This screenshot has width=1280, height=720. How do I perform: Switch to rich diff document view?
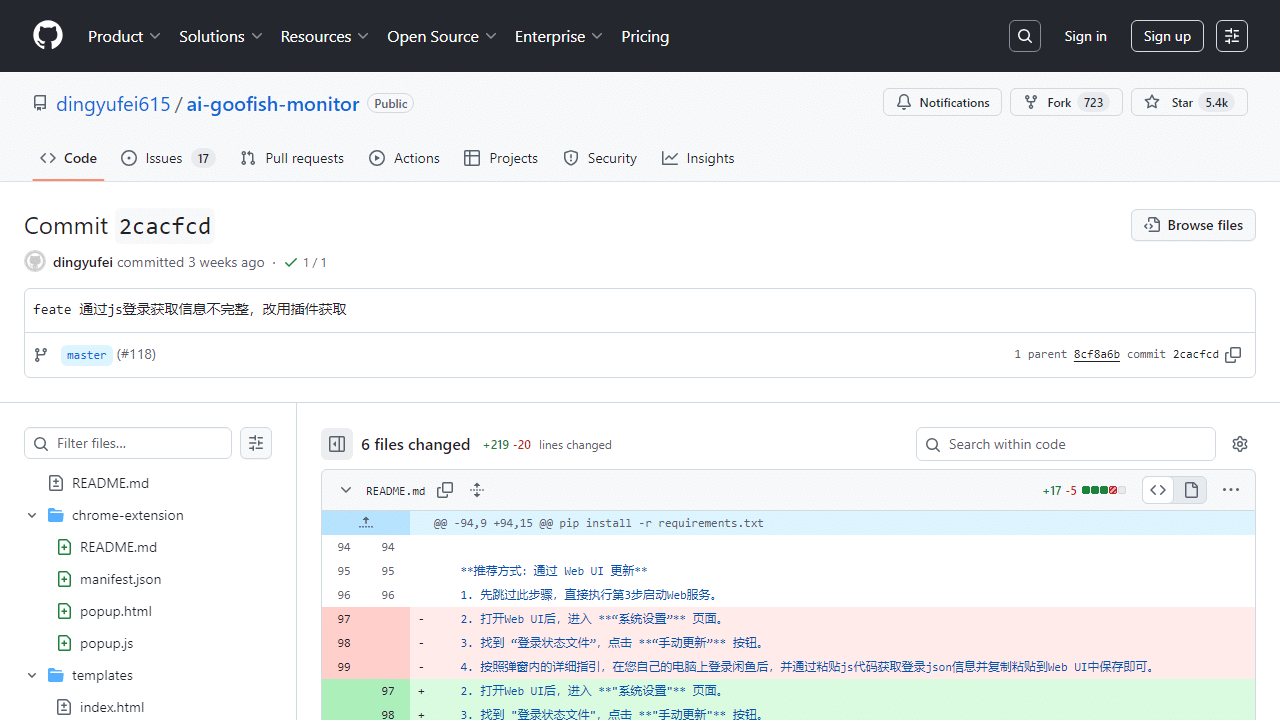pos(1191,490)
